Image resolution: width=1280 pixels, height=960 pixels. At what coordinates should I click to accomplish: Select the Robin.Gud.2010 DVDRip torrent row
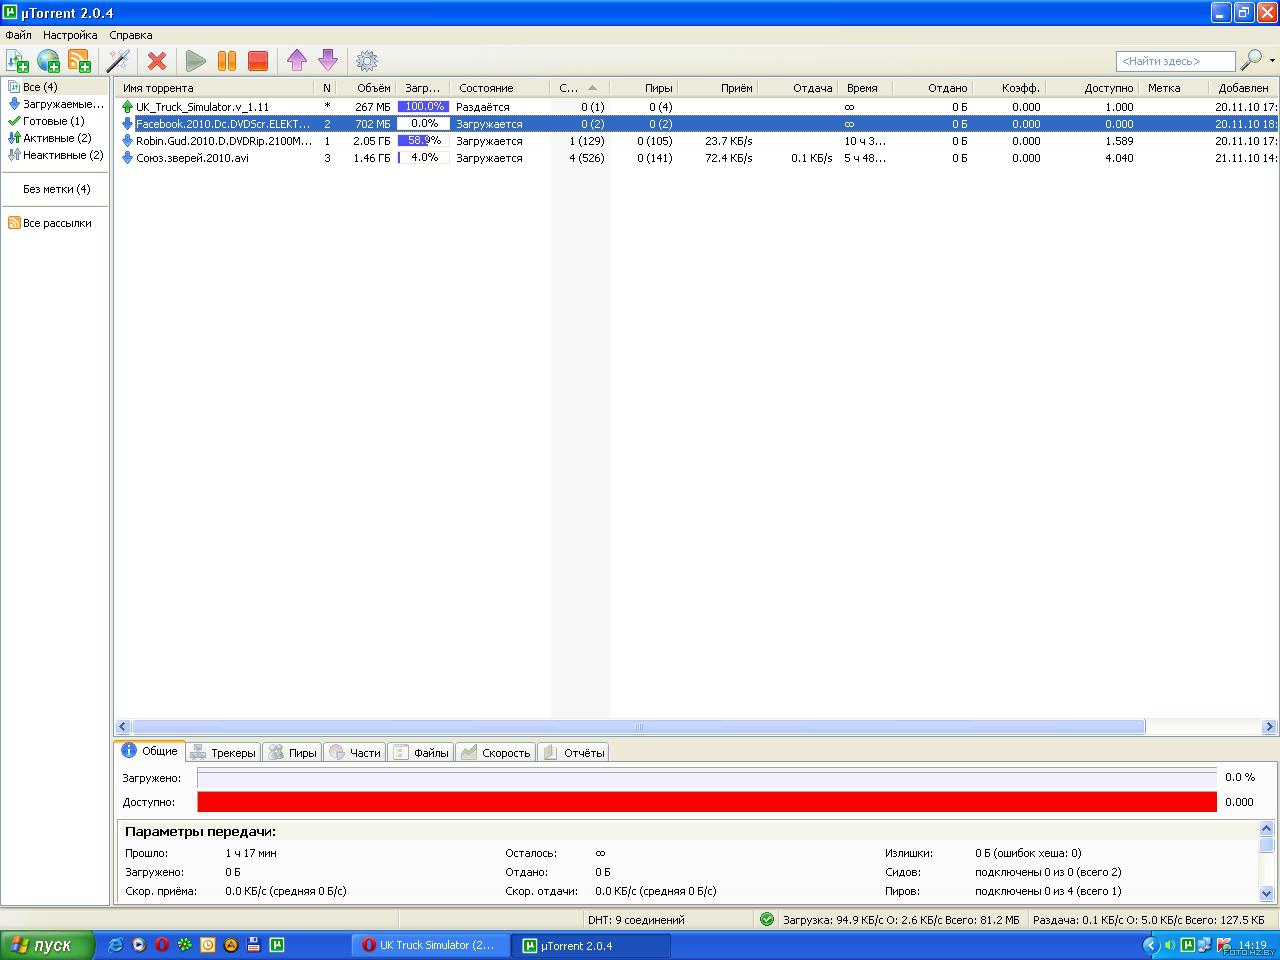coord(696,141)
